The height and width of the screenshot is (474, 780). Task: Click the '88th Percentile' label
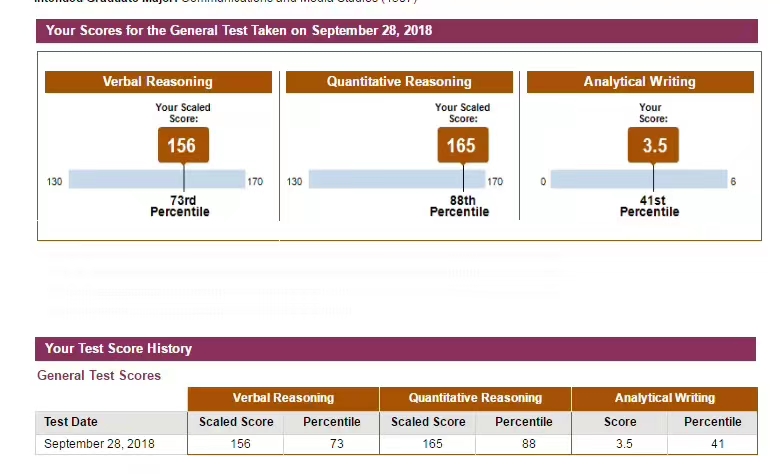click(460, 206)
